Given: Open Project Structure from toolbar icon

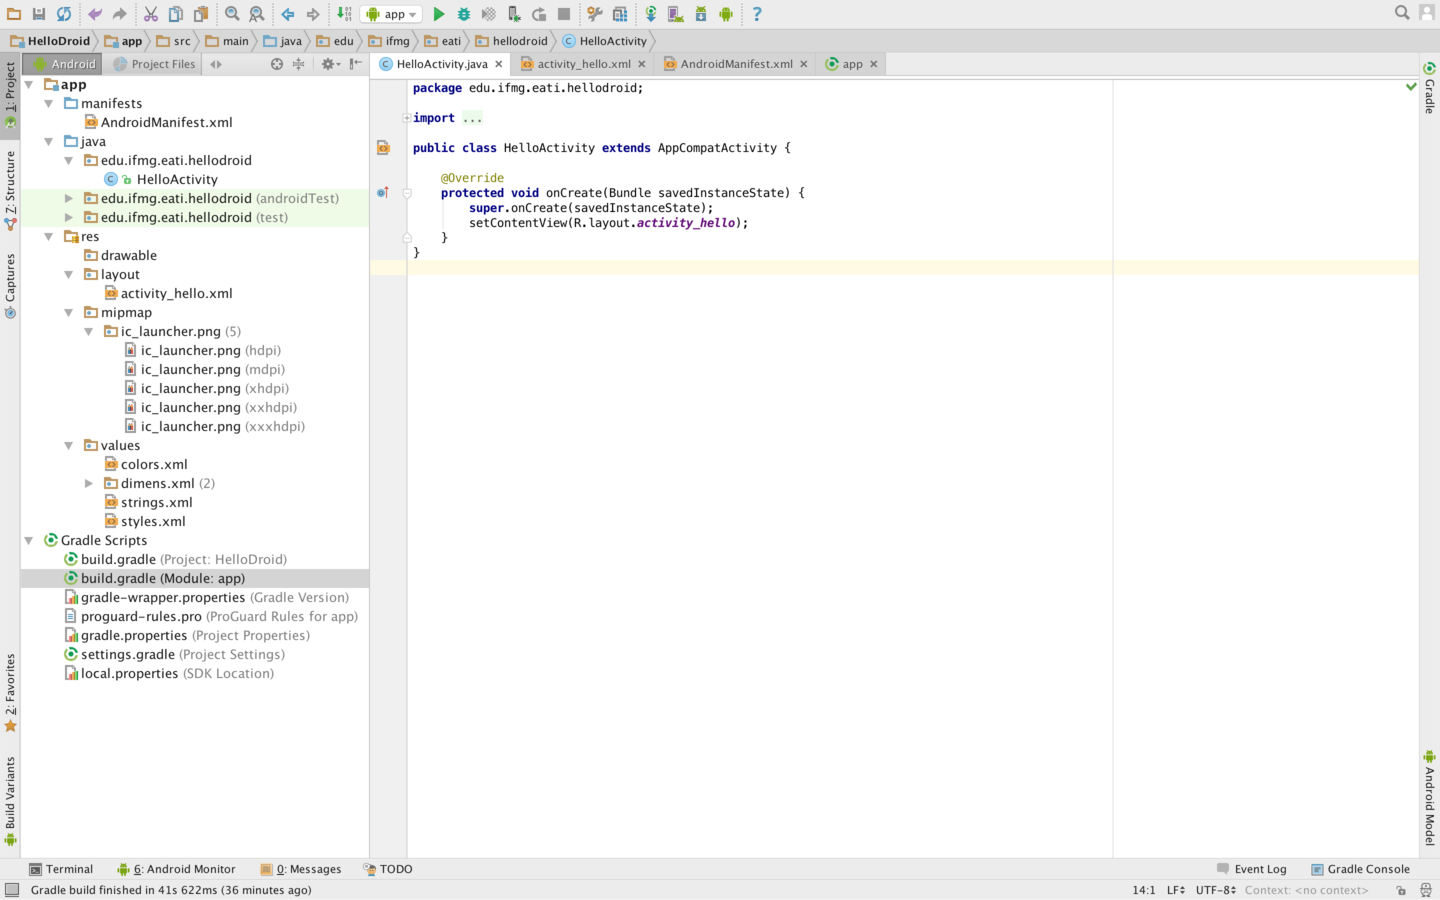Looking at the screenshot, I should click(620, 14).
